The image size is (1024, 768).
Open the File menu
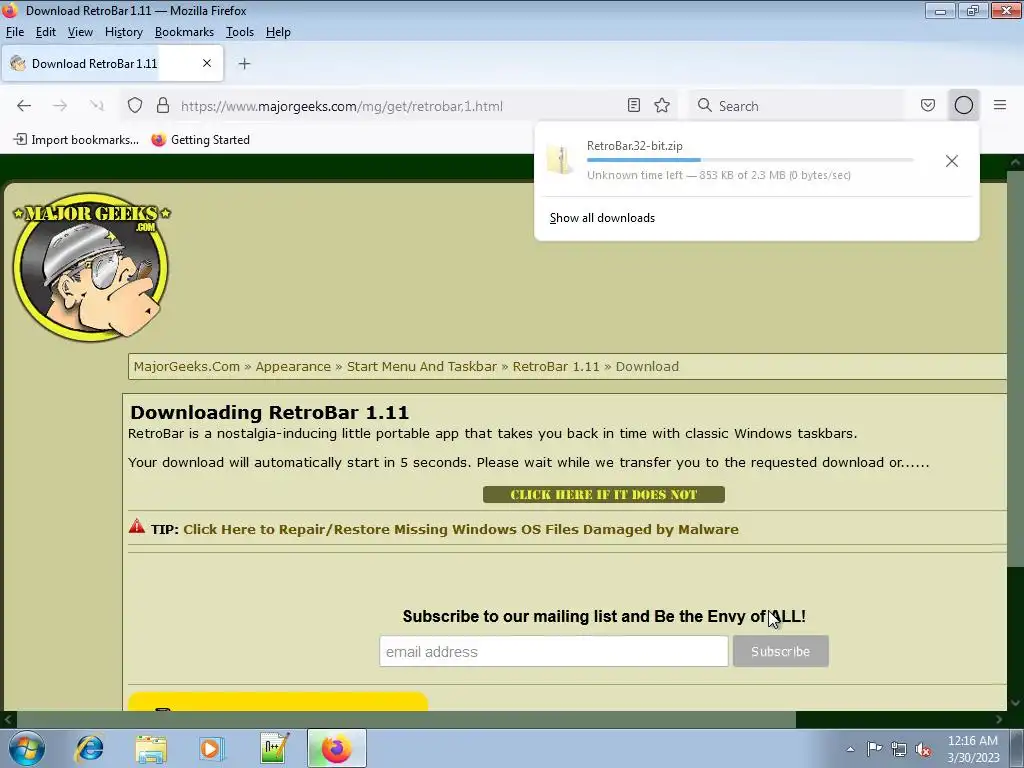tap(14, 32)
